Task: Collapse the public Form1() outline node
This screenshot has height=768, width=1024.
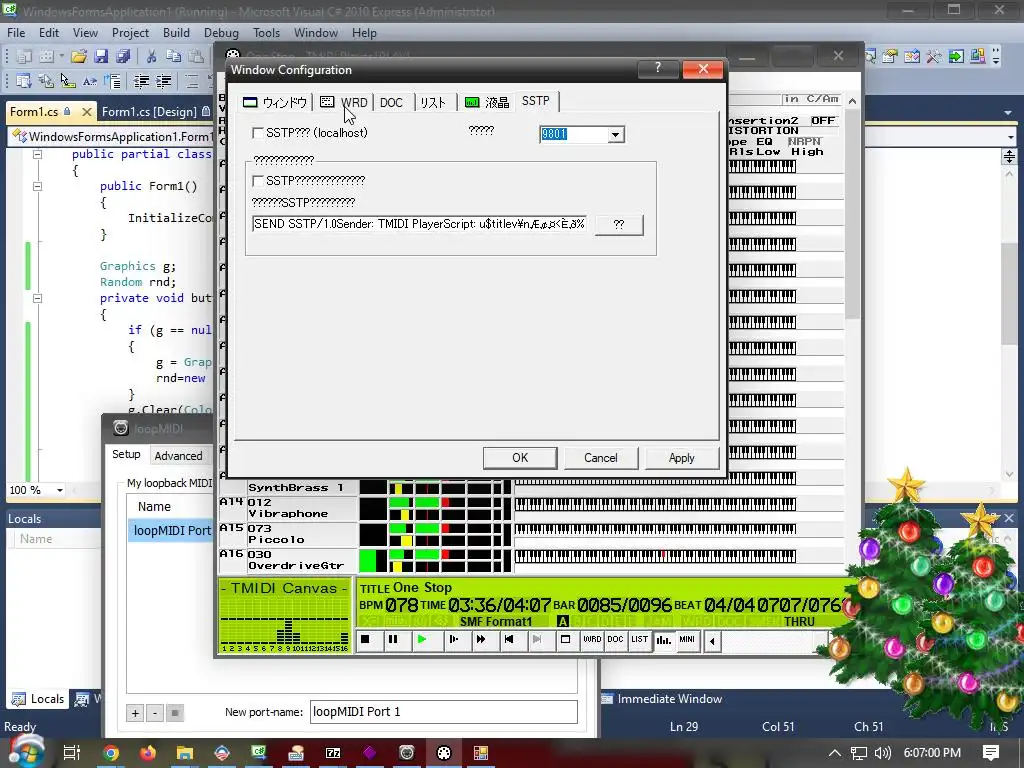Action: coord(37,186)
